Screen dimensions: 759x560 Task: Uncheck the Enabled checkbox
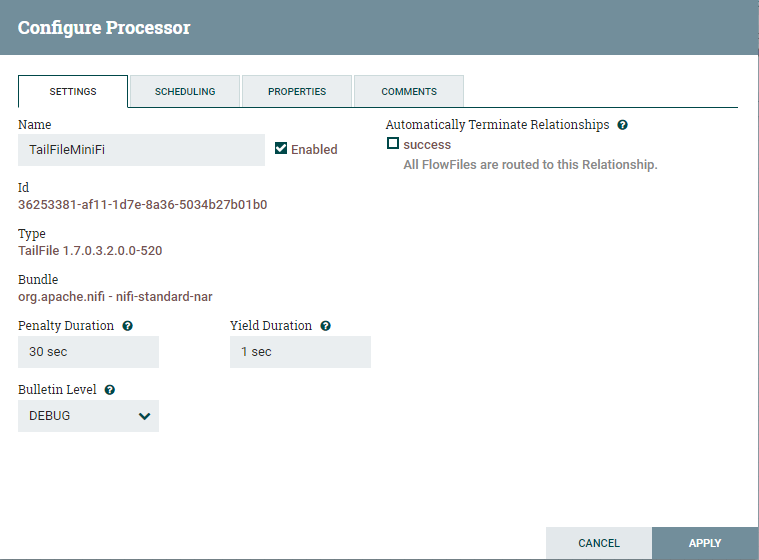(281, 148)
